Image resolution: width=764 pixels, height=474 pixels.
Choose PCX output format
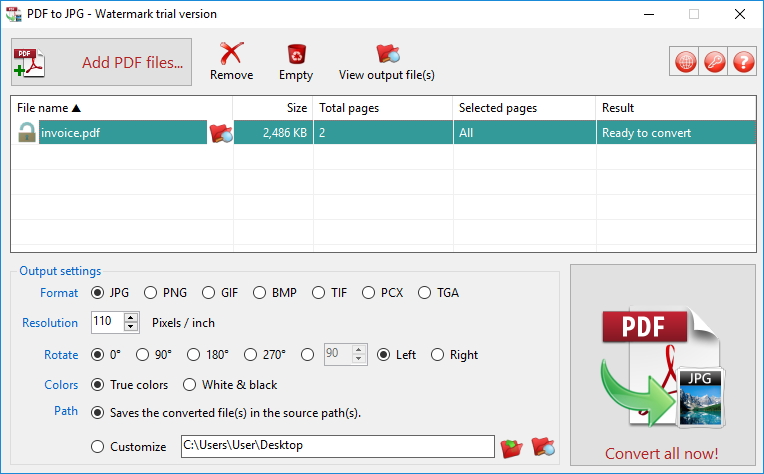(368, 293)
